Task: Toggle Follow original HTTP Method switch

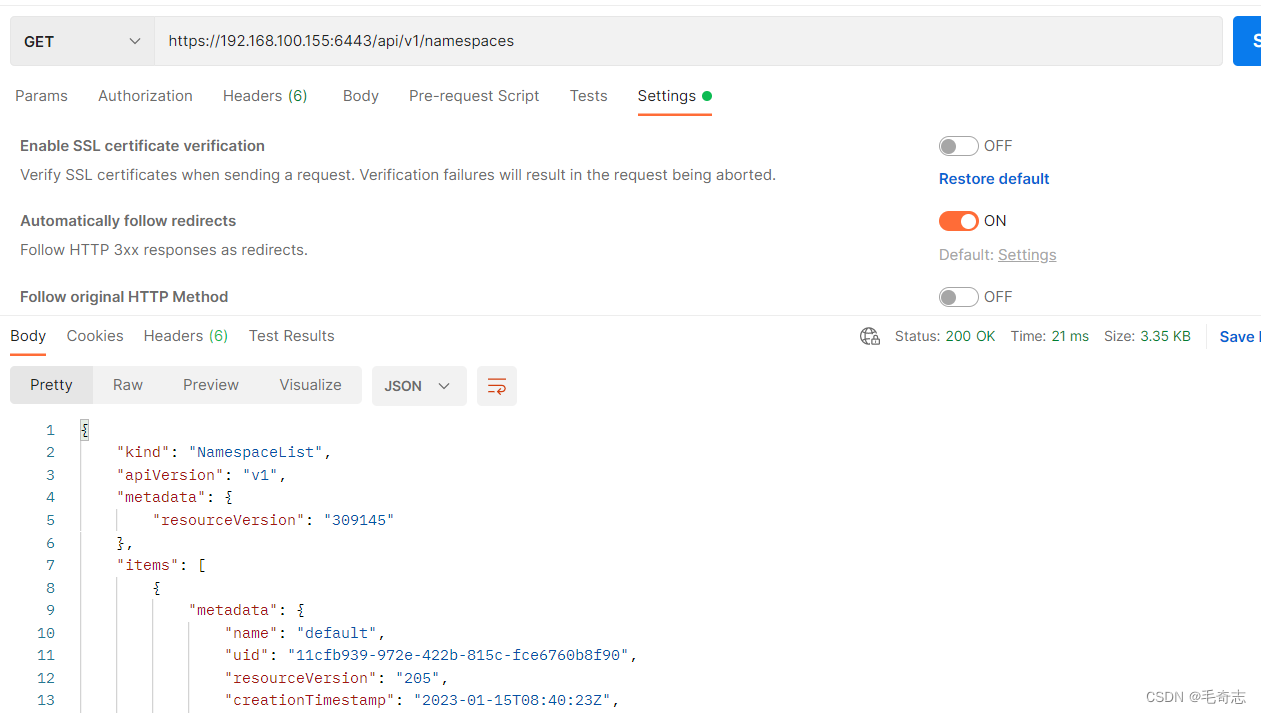Action: [x=958, y=297]
